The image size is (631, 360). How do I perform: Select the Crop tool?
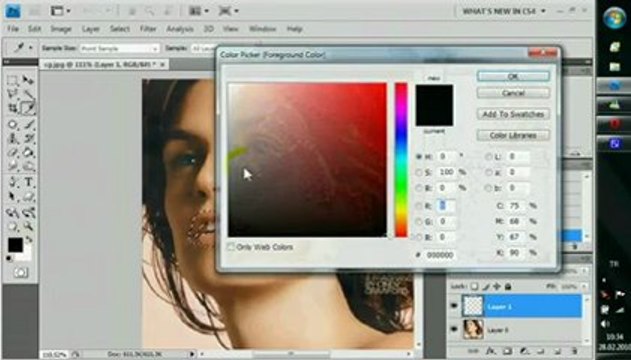pyautogui.click(x=12, y=108)
